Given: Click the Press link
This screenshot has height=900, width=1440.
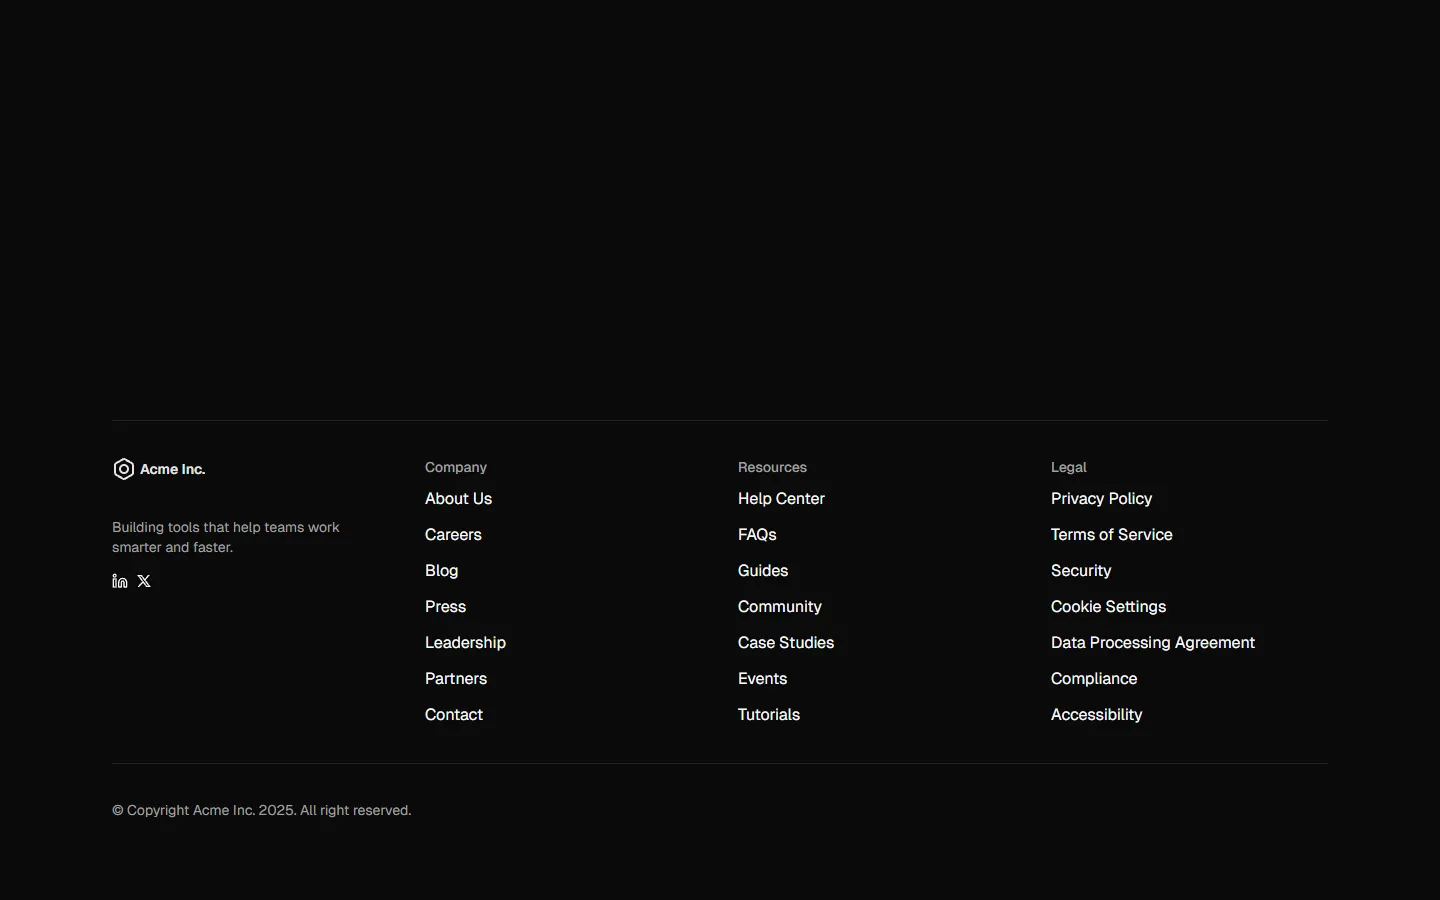Looking at the screenshot, I should tap(445, 606).
